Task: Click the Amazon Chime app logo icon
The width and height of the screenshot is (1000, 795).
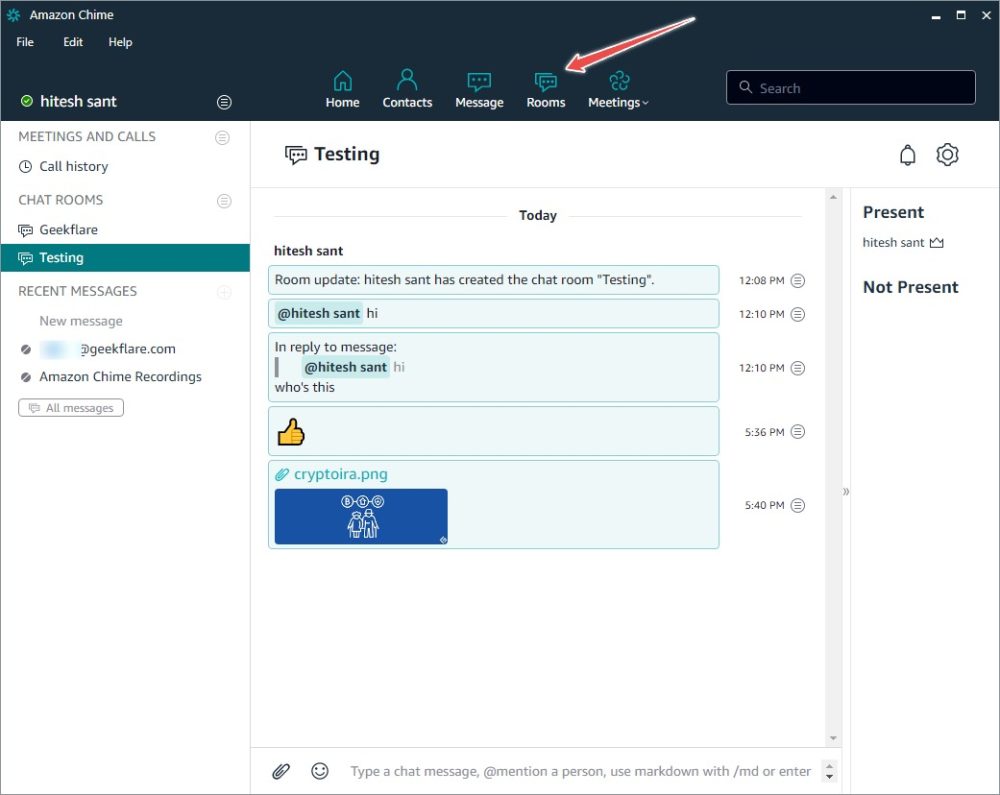Action: (13, 15)
